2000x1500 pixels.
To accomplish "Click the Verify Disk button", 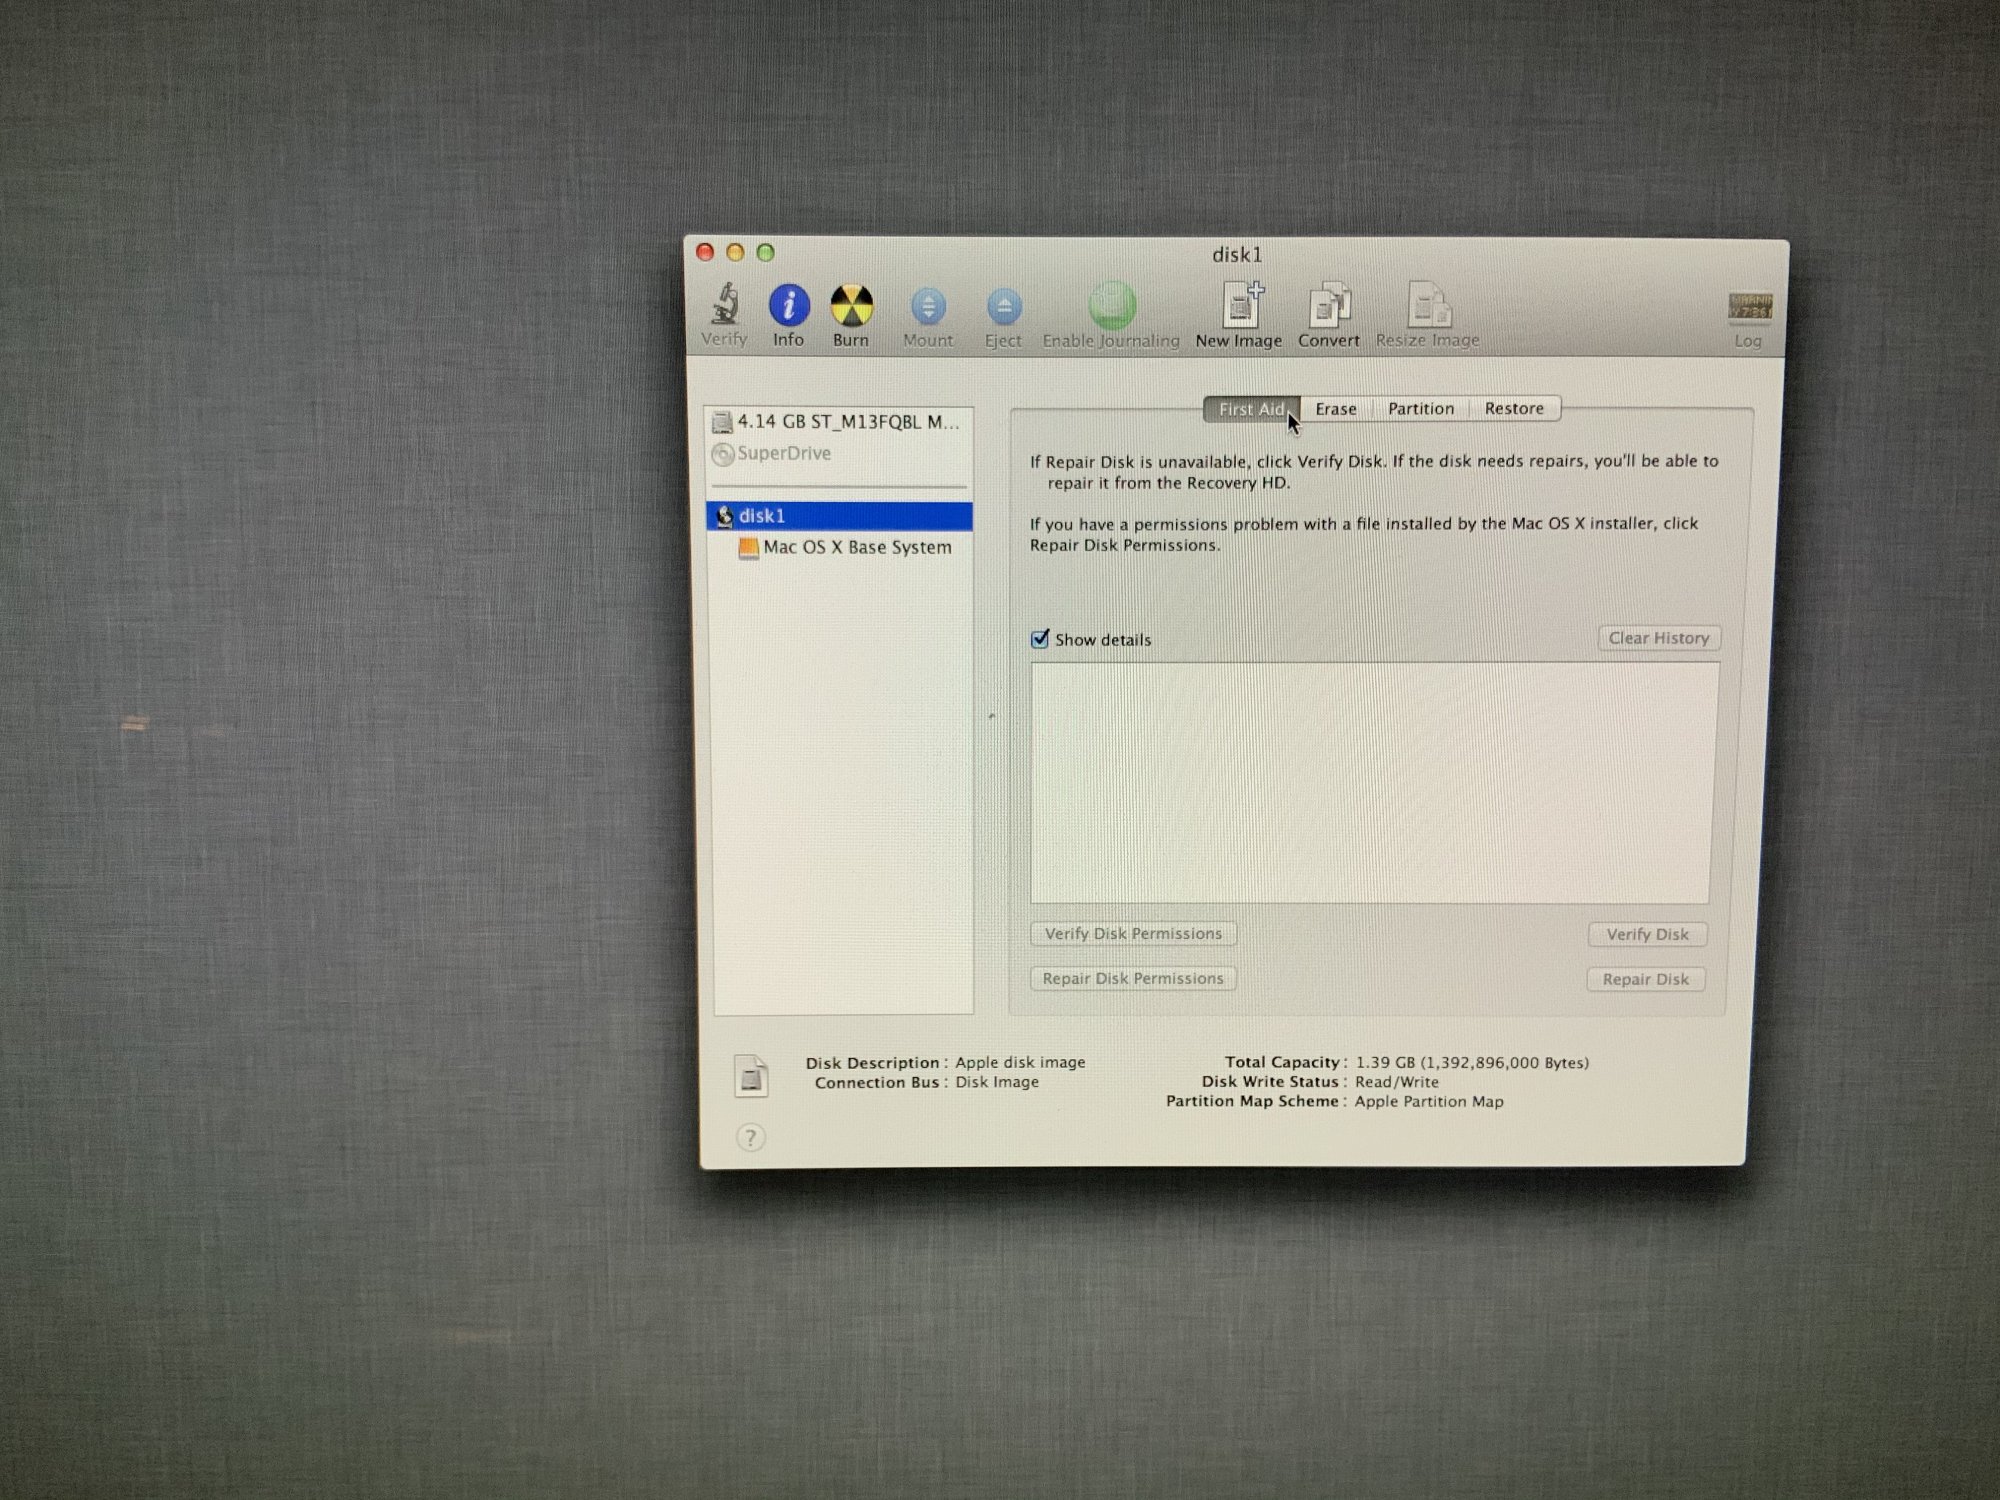I will coord(1646,934).
